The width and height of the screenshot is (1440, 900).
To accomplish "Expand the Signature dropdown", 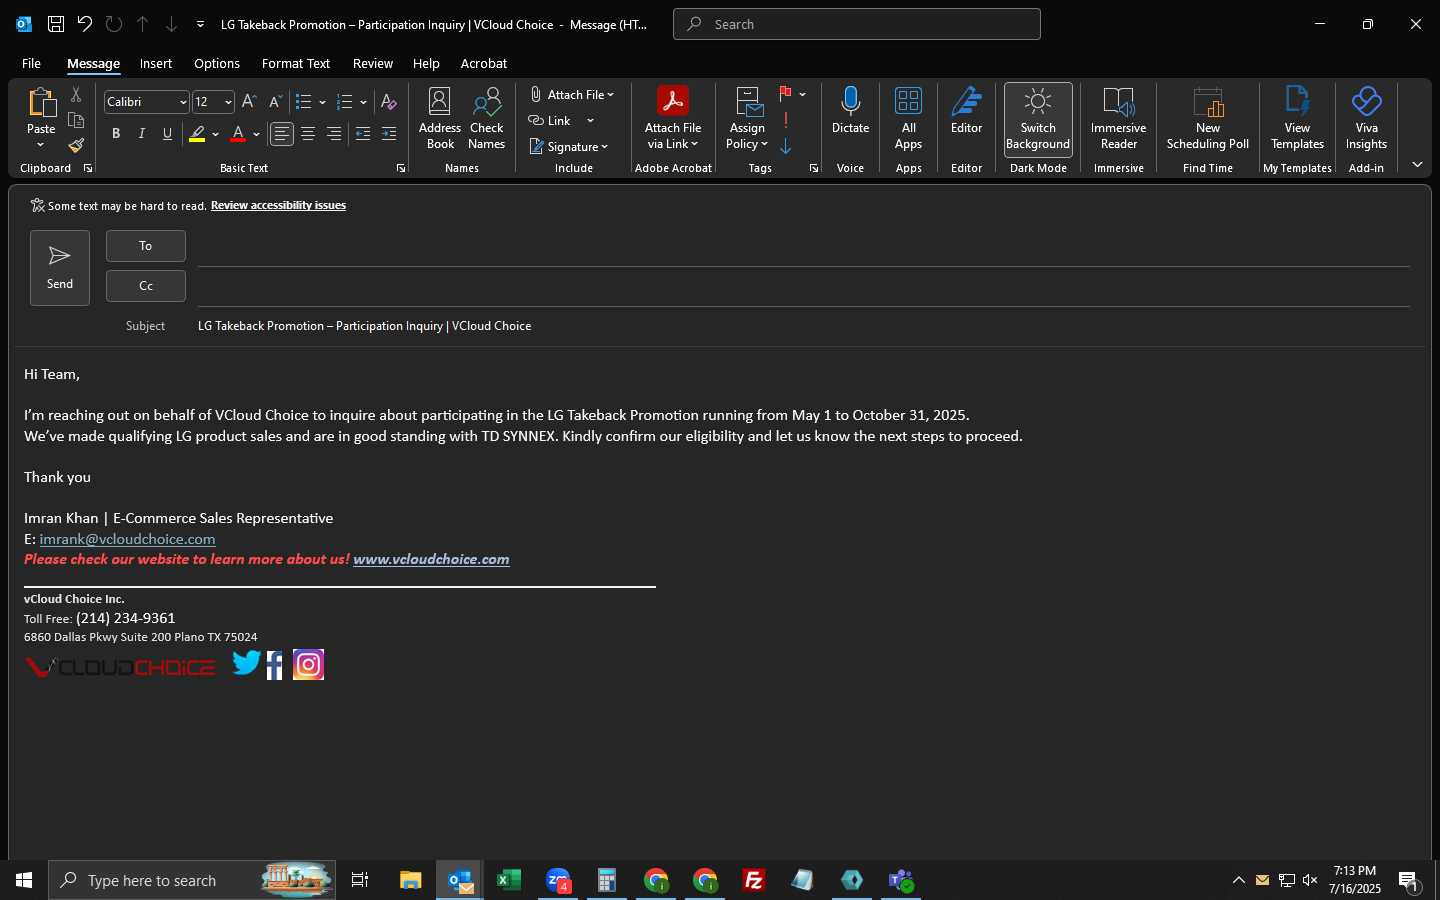I will point(604,147).
